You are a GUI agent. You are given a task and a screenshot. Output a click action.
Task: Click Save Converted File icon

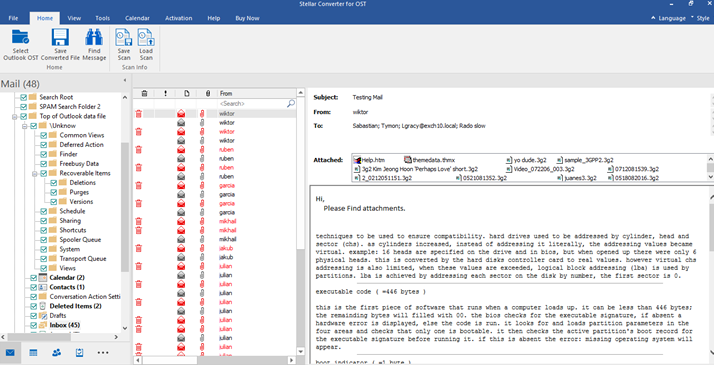click(x=60, y=37)
